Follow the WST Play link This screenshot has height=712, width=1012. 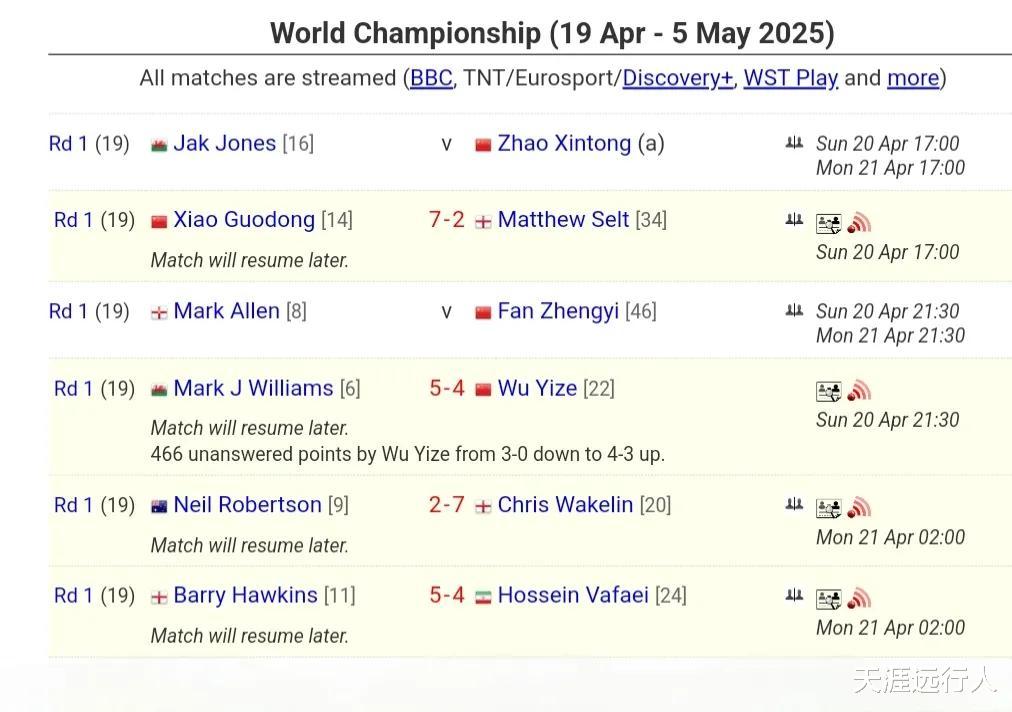coord(790,78)
